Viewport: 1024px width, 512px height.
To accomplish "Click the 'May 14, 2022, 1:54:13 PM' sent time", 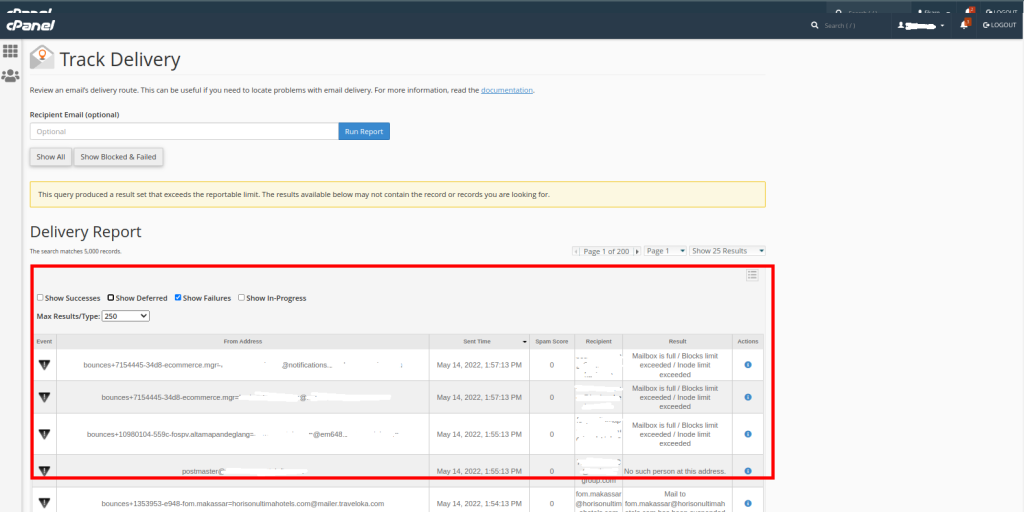I will pos(479,504).
